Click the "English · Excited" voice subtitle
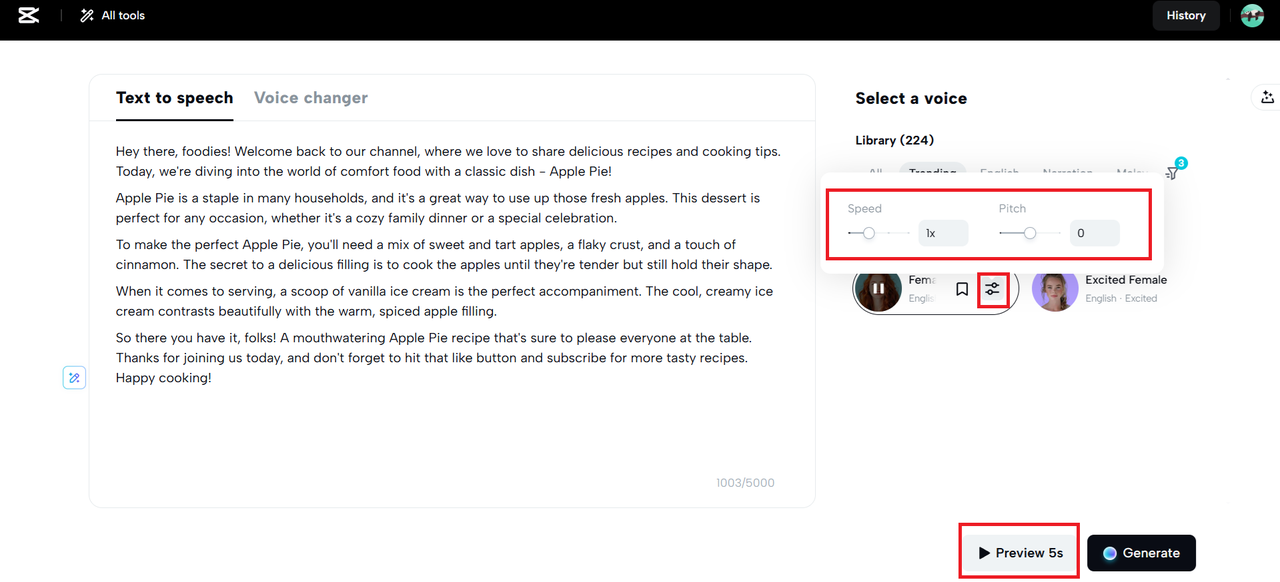 click(x=1121, y=298)
